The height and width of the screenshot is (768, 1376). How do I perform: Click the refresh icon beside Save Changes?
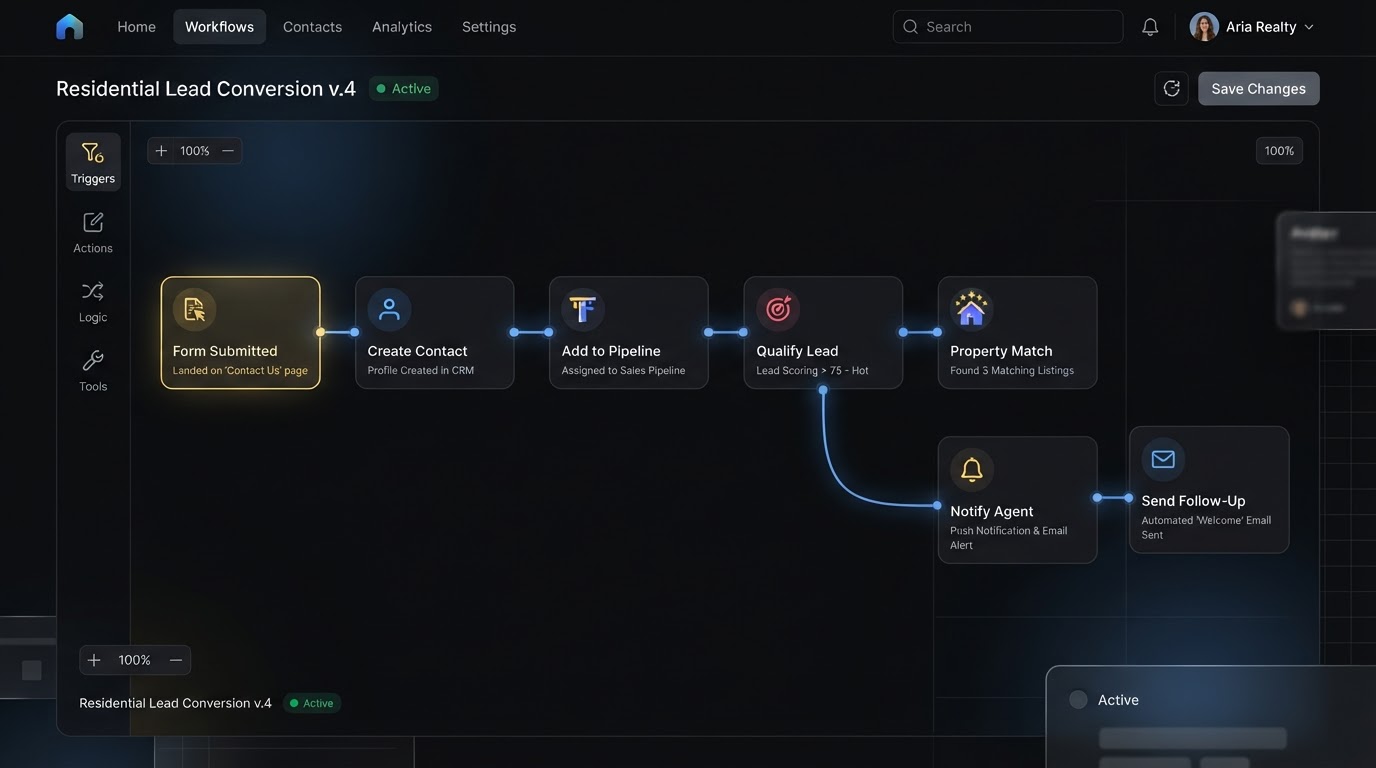tap(1172, 88)
